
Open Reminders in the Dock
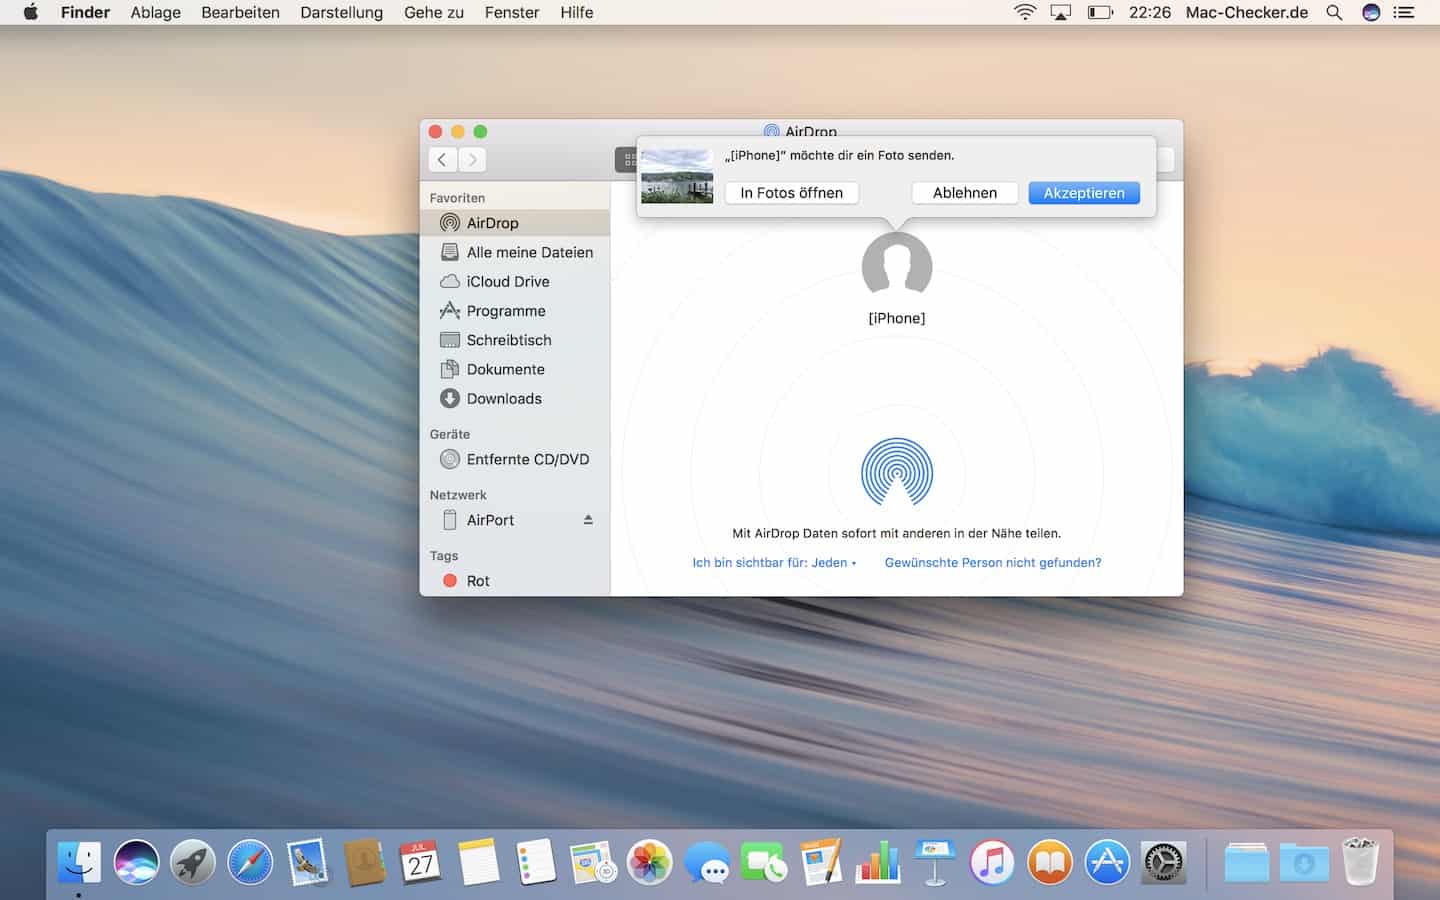tap(536, 862)
